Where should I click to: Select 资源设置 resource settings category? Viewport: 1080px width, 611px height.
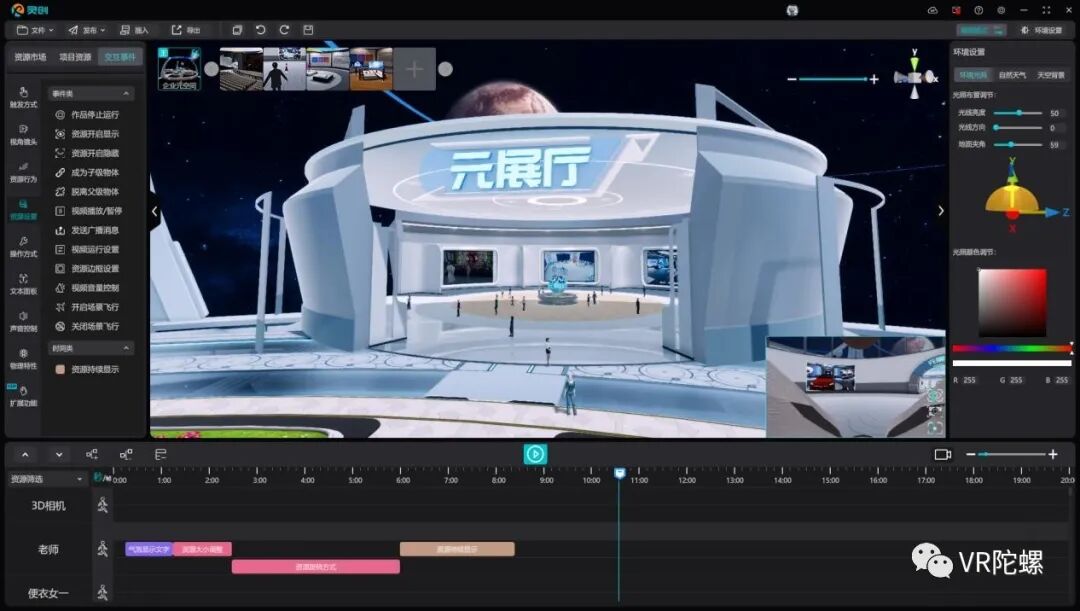coord(23,209)
